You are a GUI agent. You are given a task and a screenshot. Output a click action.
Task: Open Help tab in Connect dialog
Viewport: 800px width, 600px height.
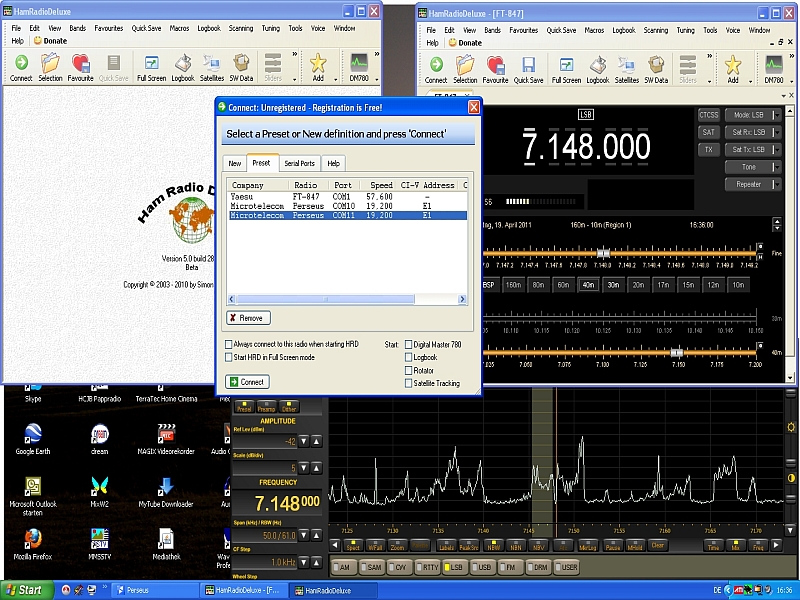334,163
